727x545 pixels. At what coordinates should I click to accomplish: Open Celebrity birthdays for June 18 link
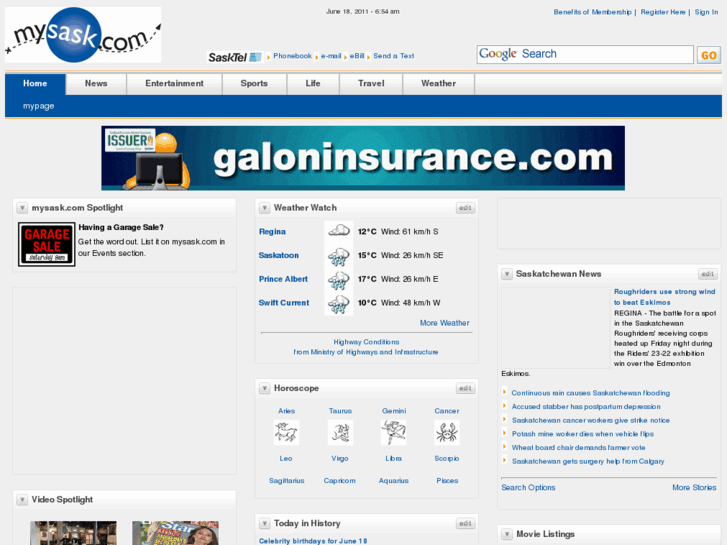click(x=313, y=541)
